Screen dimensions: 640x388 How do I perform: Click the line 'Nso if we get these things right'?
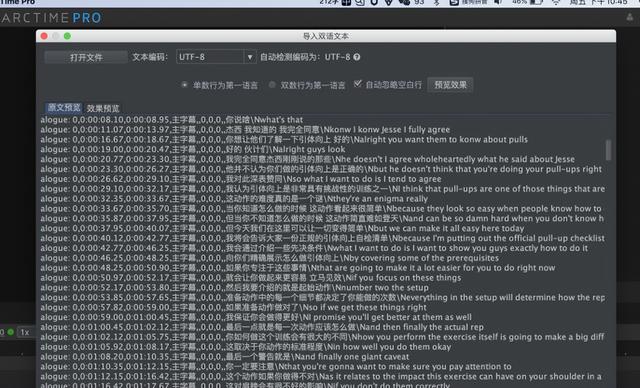pos(233,307)
